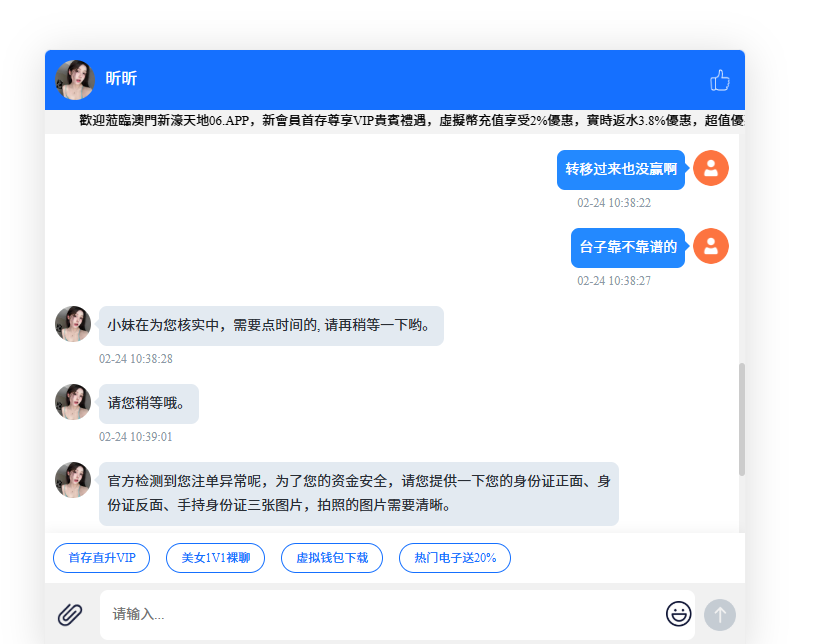This screenshot has height=644, width=830.
Task: Click the agent avatar beside 官方检测到 message
Action: (x=73, y=480)
